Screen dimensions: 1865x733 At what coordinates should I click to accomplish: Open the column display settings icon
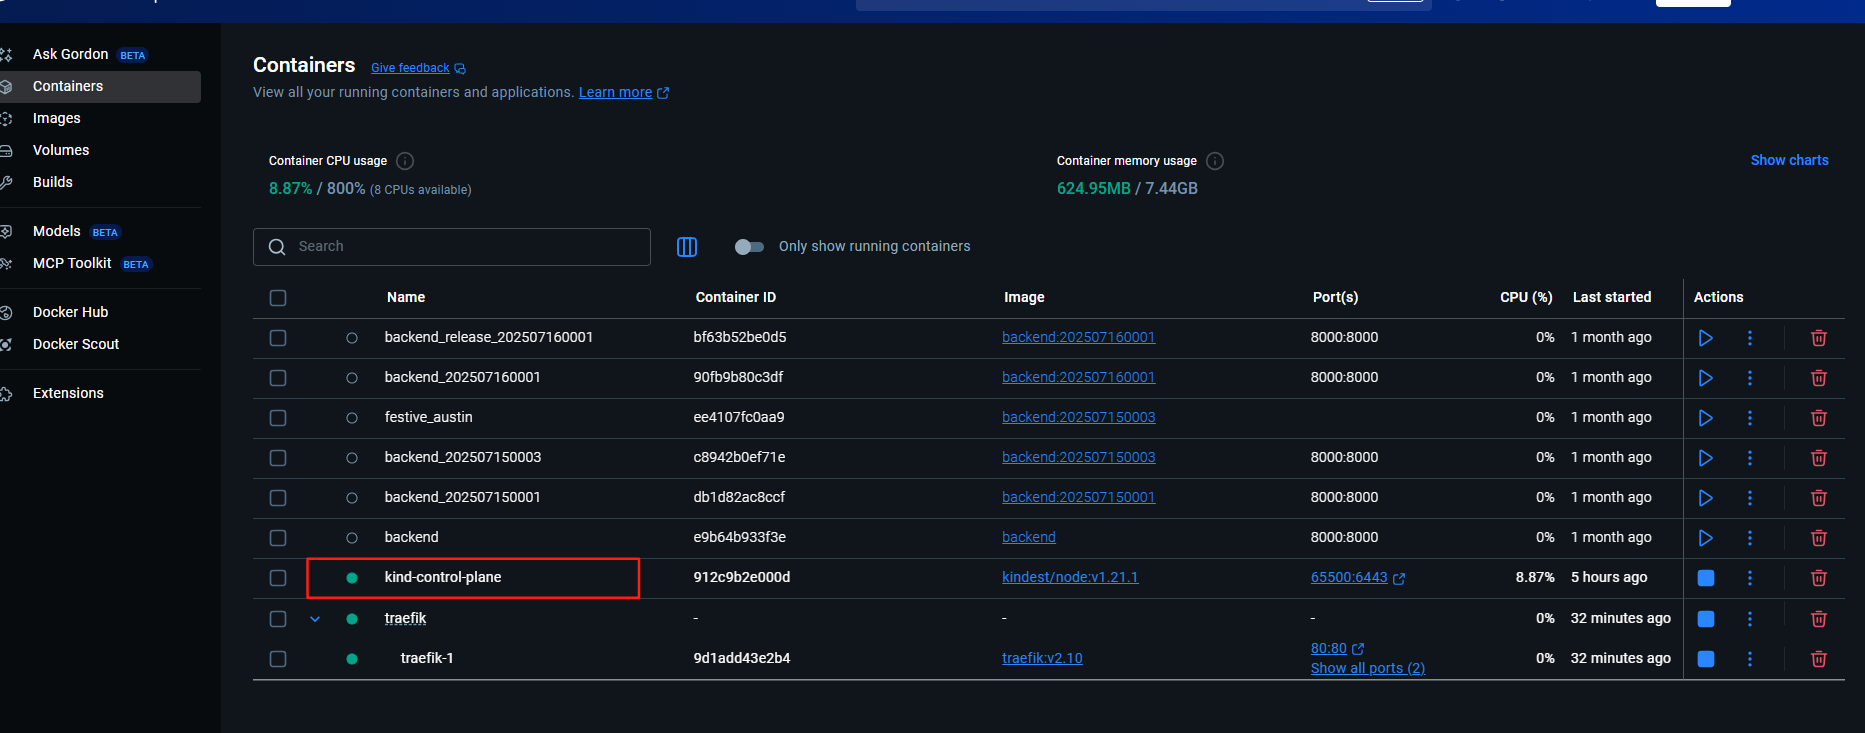[687, 247]
